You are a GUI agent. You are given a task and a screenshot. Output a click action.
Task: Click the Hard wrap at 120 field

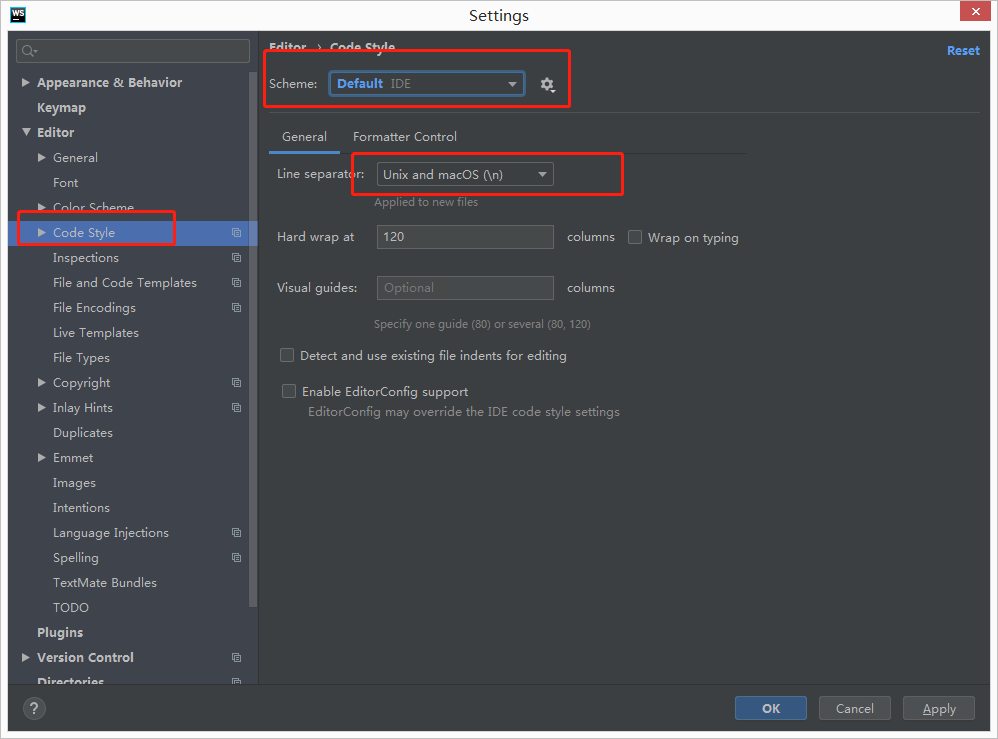[465, 237]
